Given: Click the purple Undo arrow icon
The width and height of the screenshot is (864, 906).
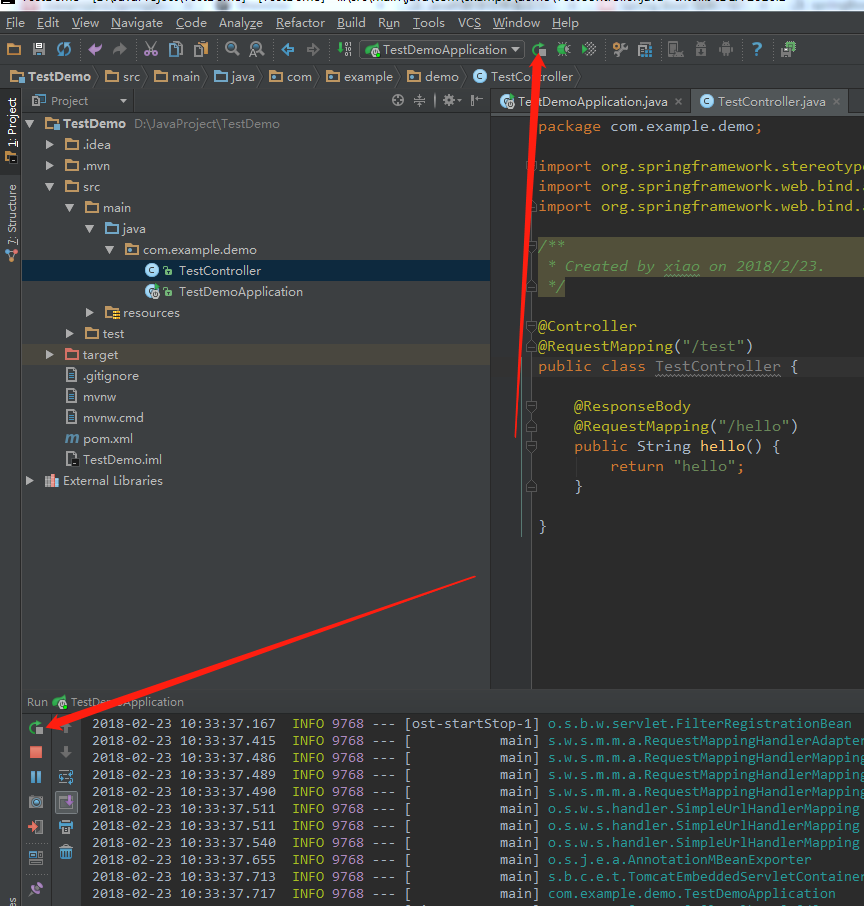Looking at the screenshot, I should (95, 50).
